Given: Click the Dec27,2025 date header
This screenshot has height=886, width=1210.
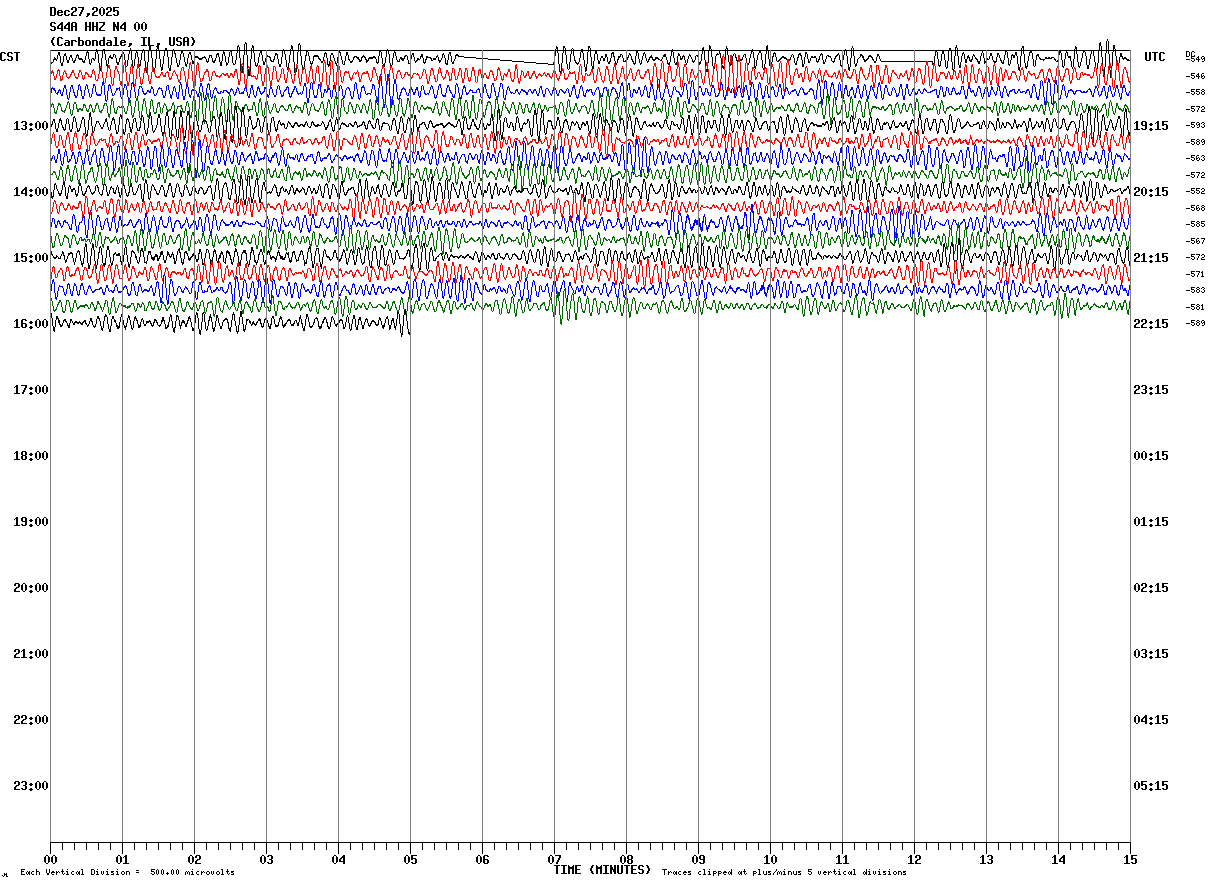Looking at the screenshot, I should click(85, 12).
